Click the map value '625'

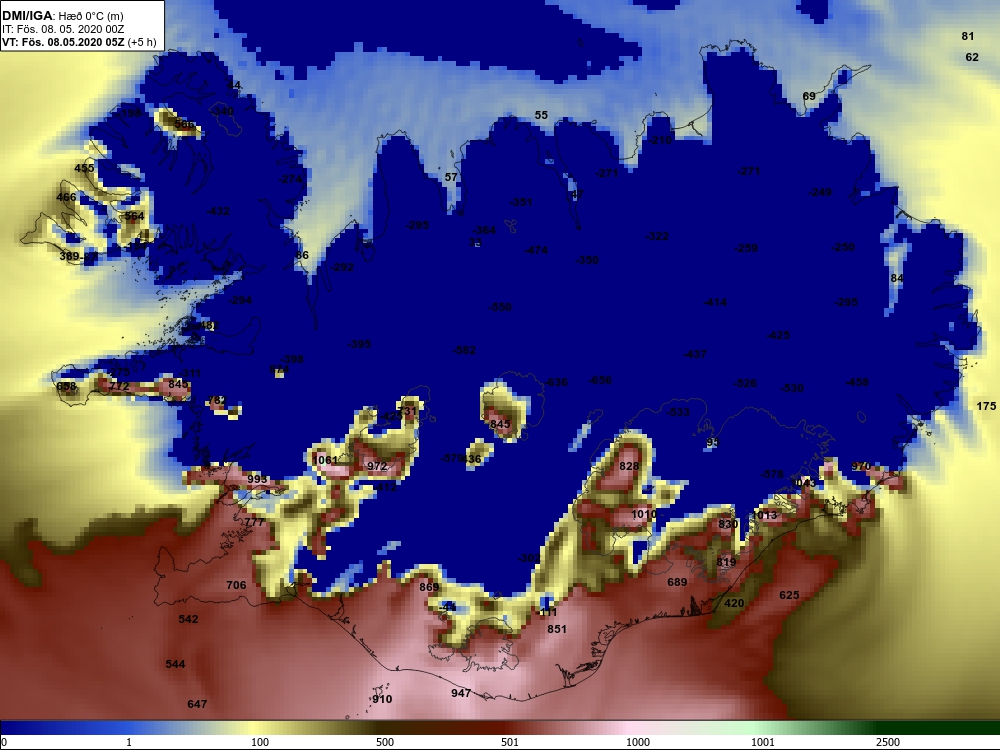(789, 594)
